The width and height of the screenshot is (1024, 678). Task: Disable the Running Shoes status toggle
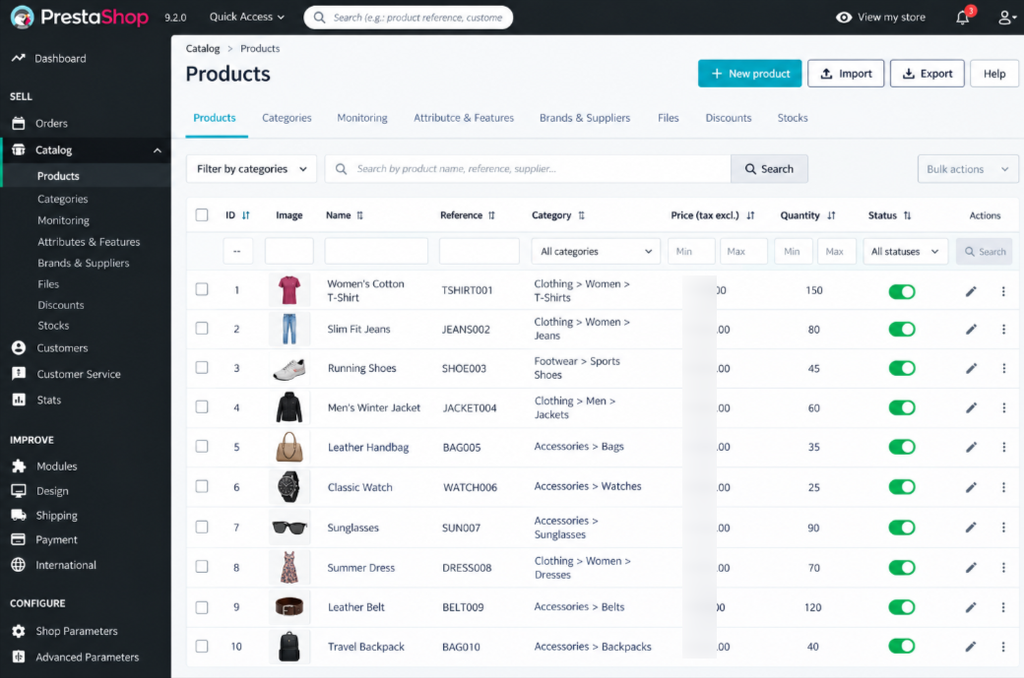[x=902, y=368]
